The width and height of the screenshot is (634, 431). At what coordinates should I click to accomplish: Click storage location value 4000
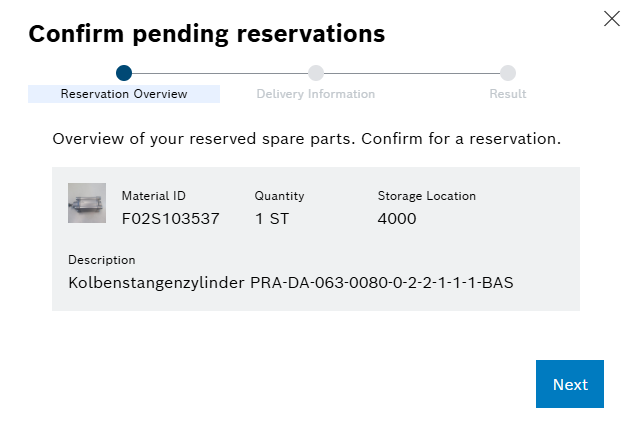tap(397, 218)
